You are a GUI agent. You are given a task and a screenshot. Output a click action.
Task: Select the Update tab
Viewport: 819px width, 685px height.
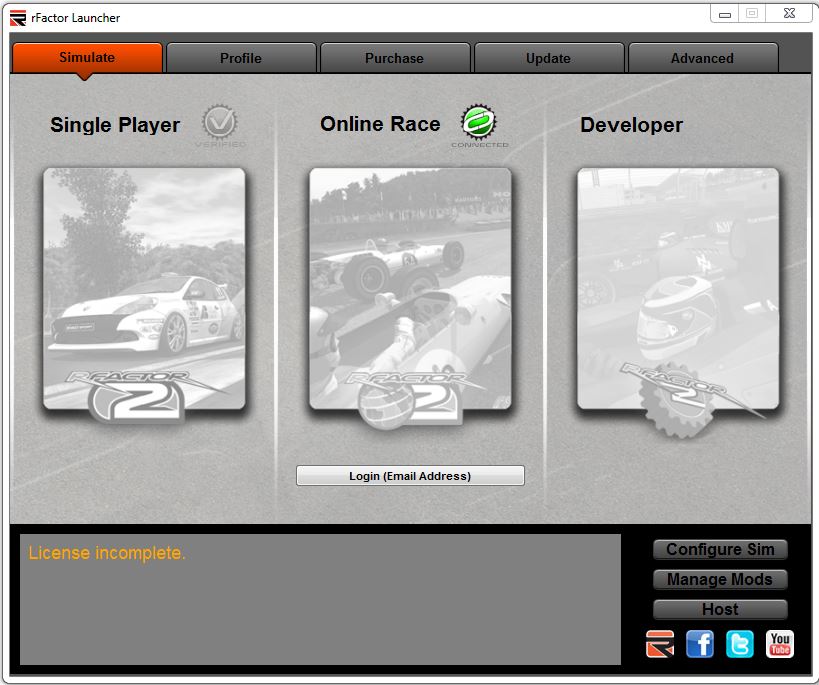click(548, 58)
